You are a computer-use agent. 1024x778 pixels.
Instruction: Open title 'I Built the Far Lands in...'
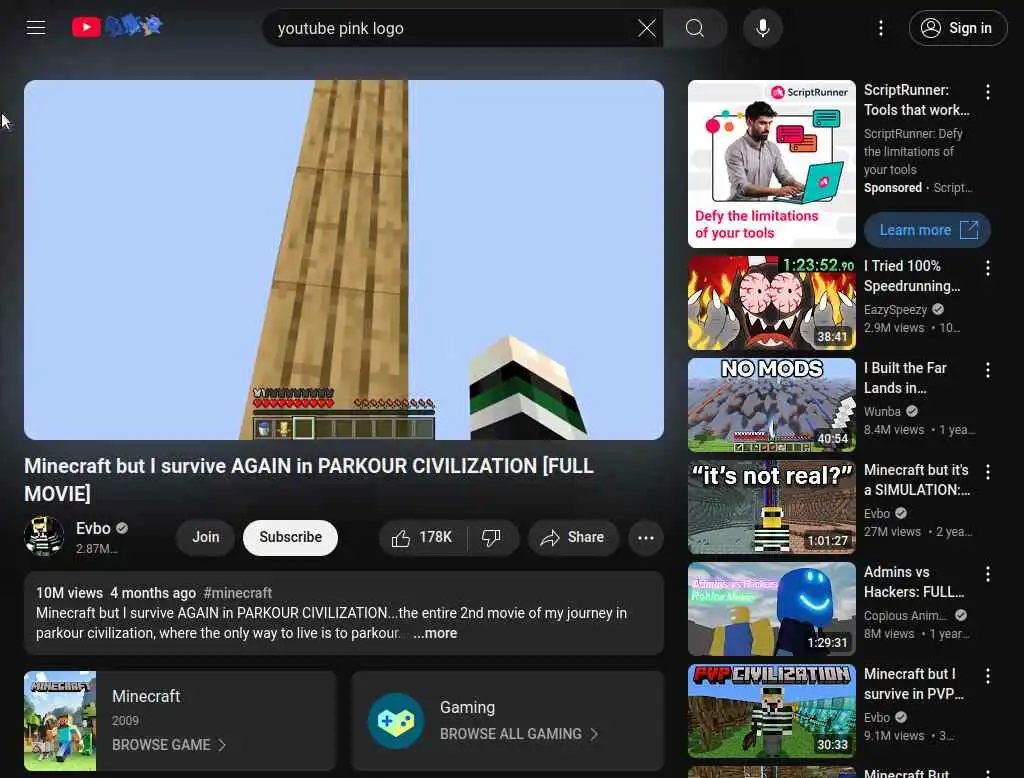pyautogui.click(x=905, y=378)
